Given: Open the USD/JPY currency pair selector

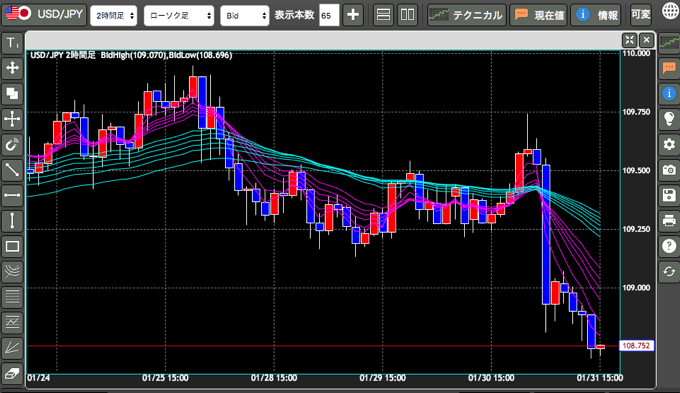Looking at the screenshot, I should pos(45,14).
